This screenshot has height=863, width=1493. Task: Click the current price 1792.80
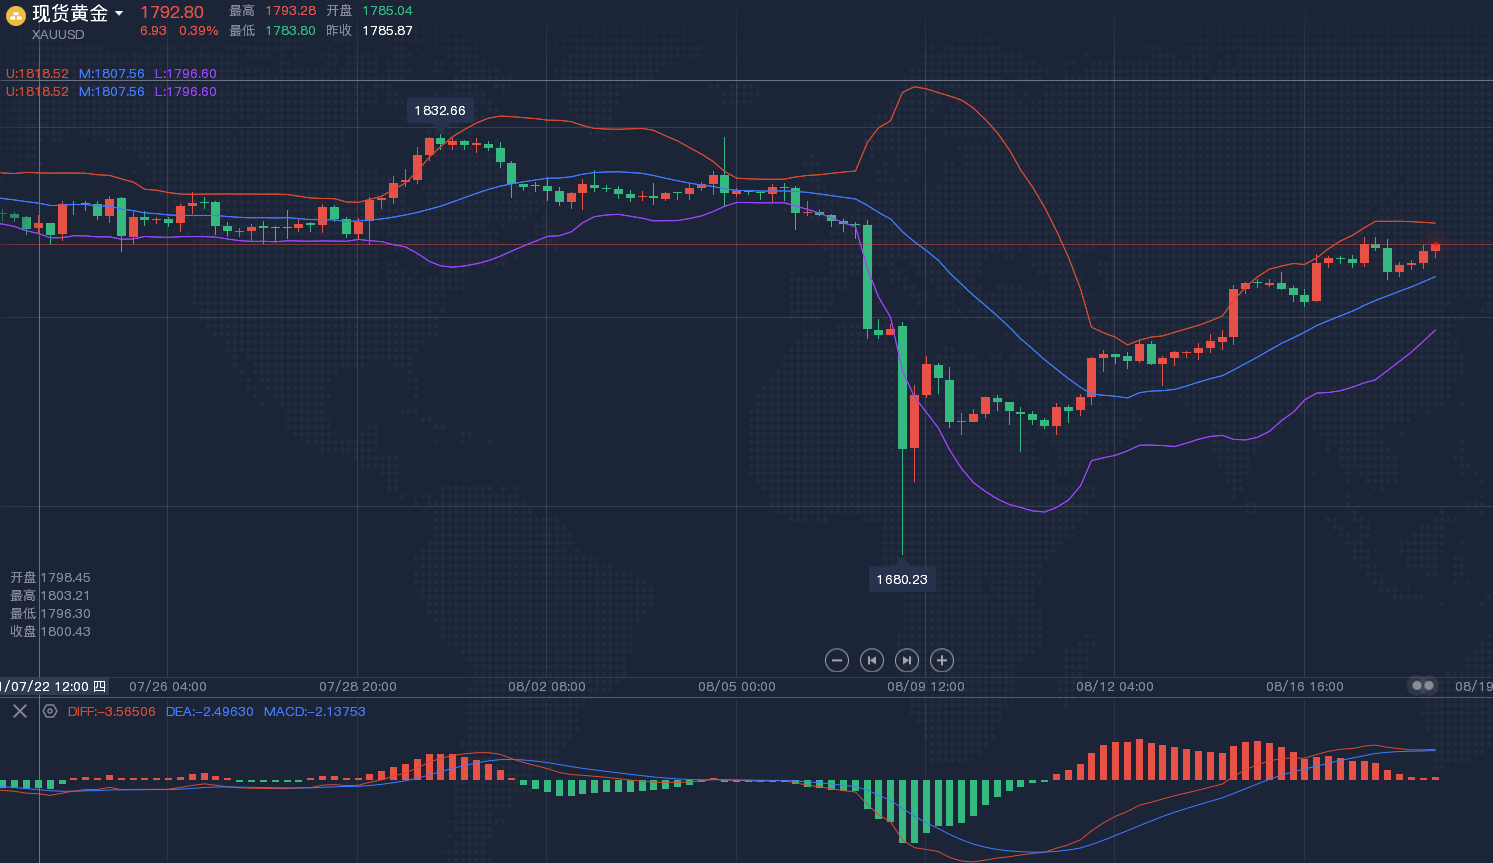coord(172,12)
